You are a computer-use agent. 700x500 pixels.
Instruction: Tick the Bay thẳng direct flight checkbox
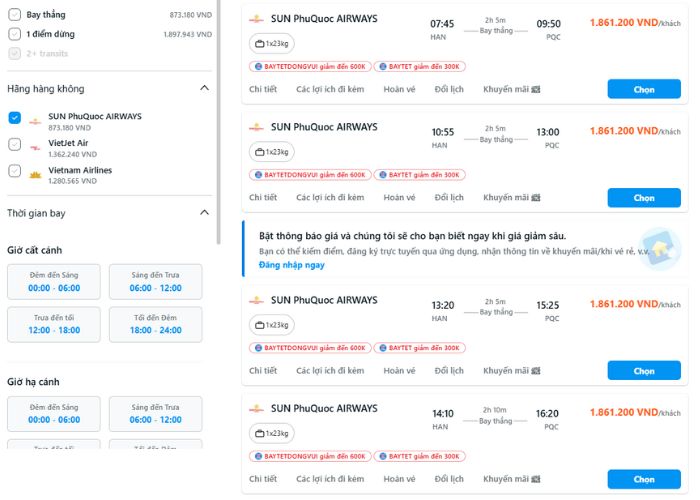tap(14, 16)
